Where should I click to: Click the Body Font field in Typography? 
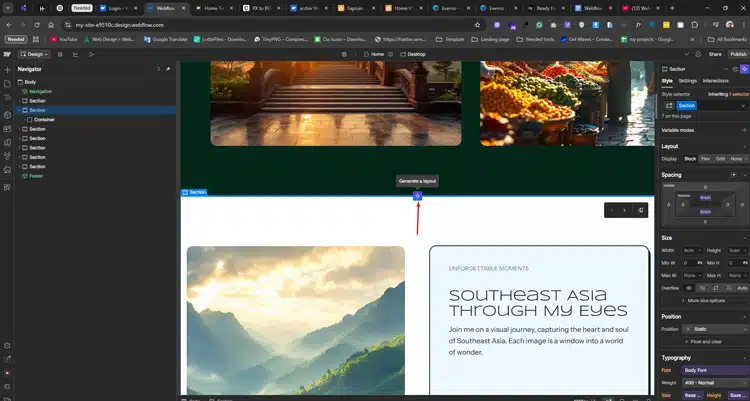tap(716, 370)
